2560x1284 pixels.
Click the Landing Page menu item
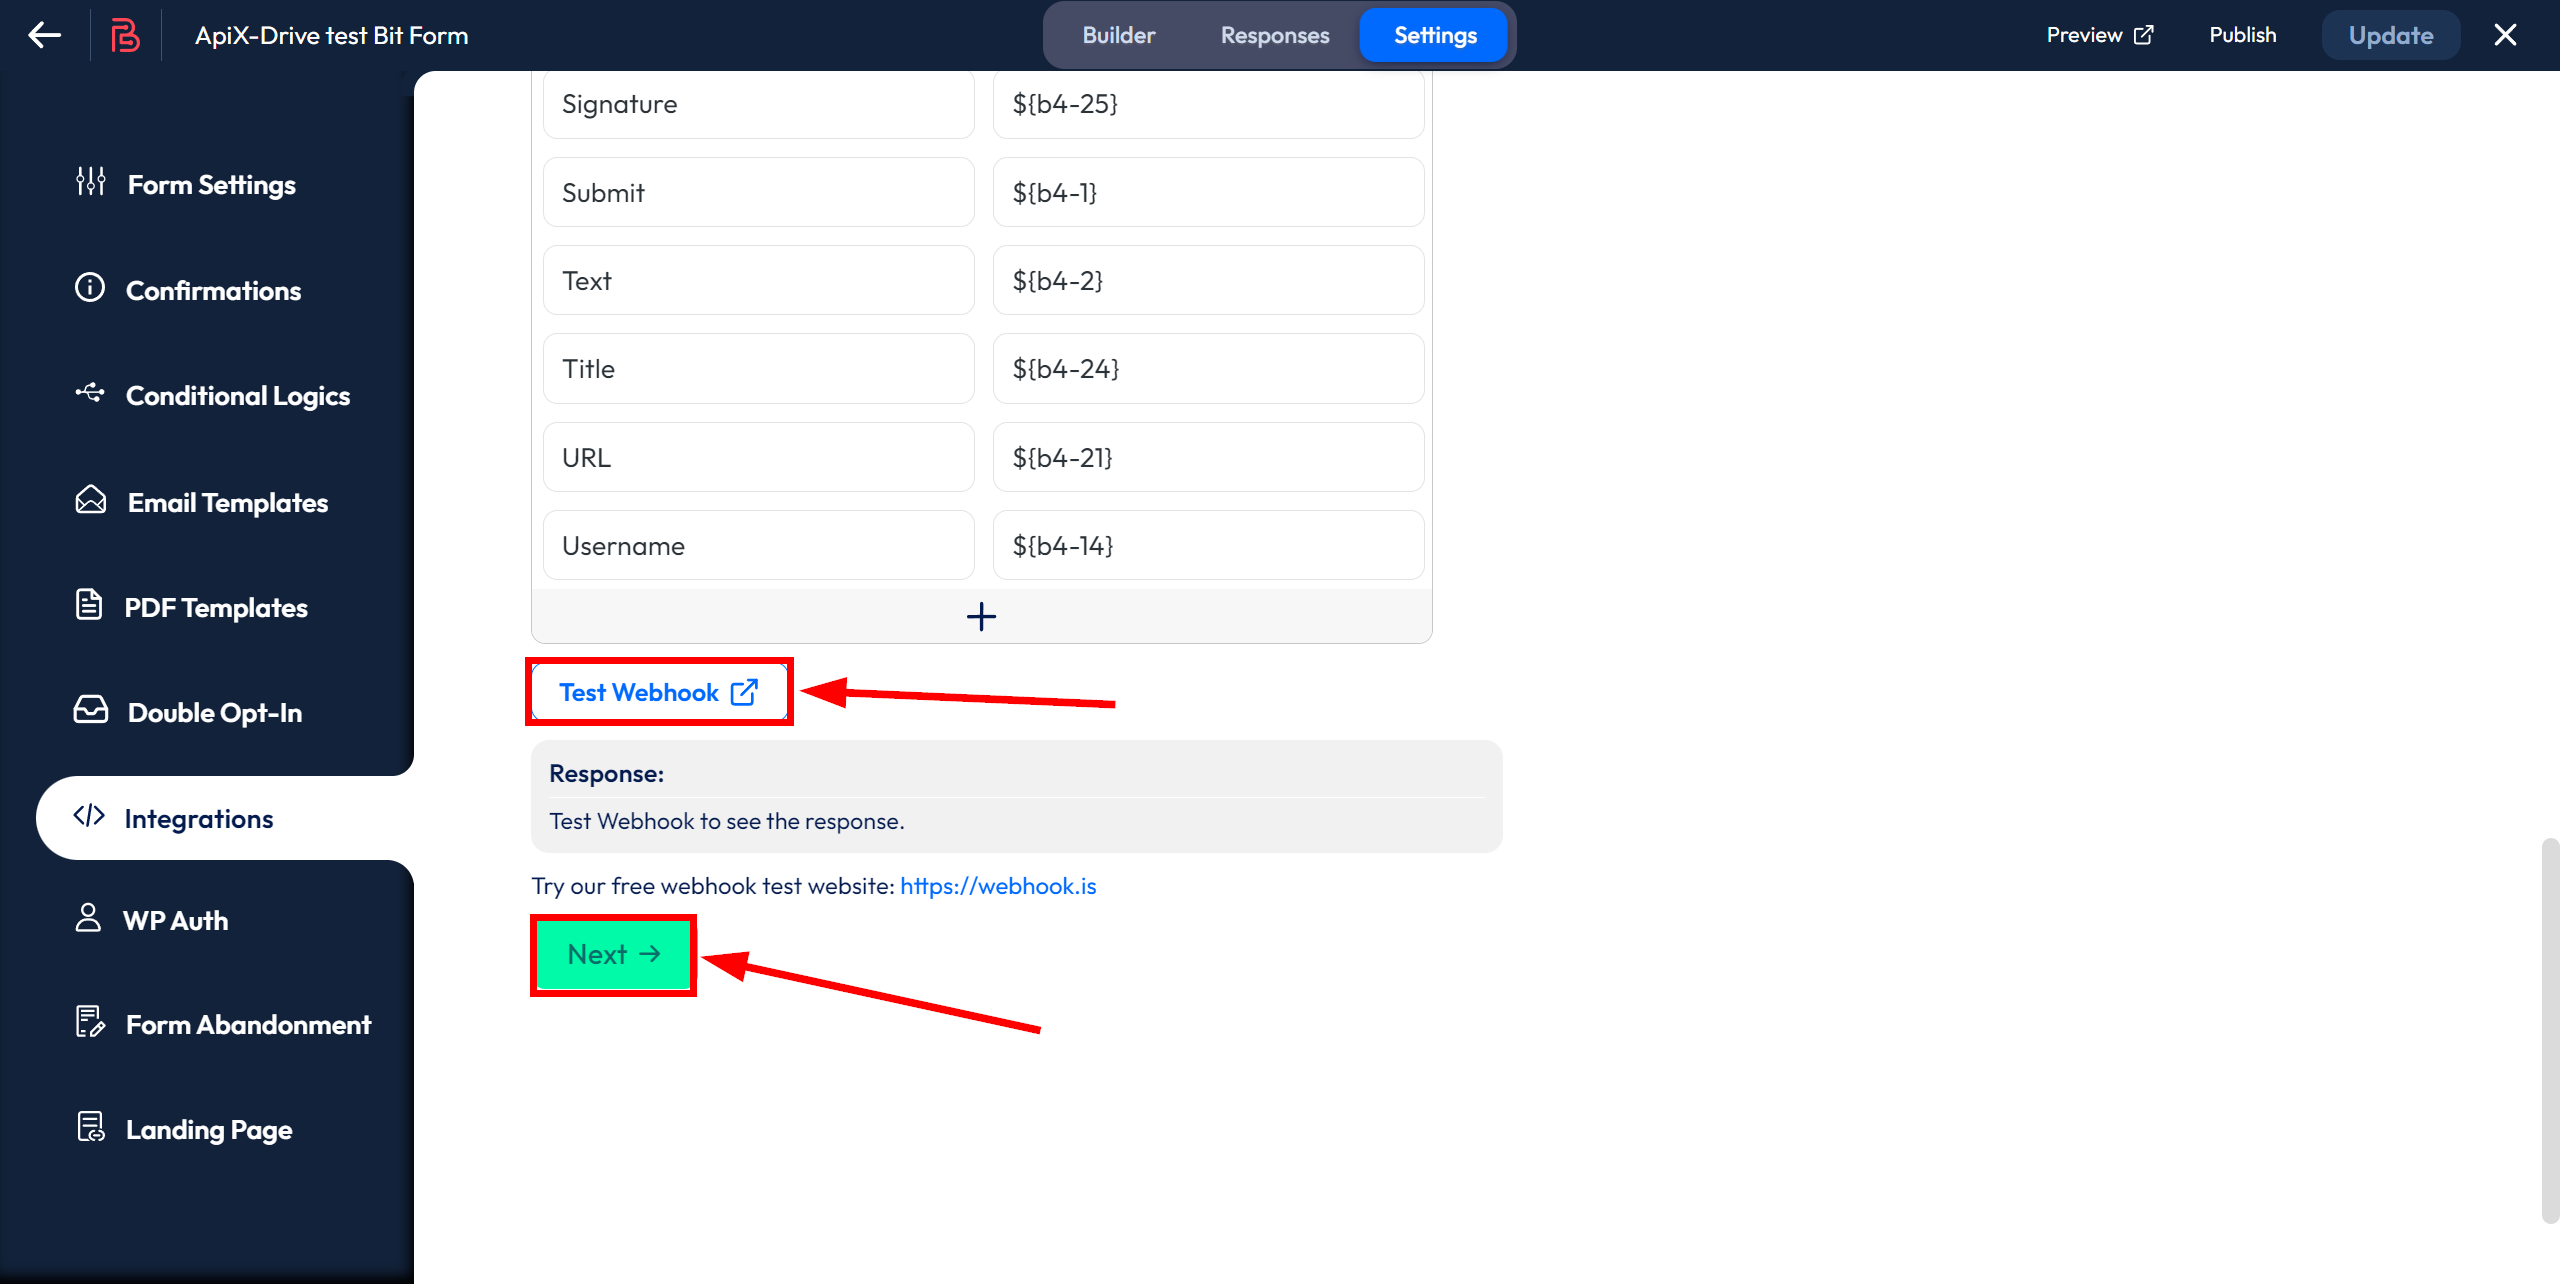210,1128
